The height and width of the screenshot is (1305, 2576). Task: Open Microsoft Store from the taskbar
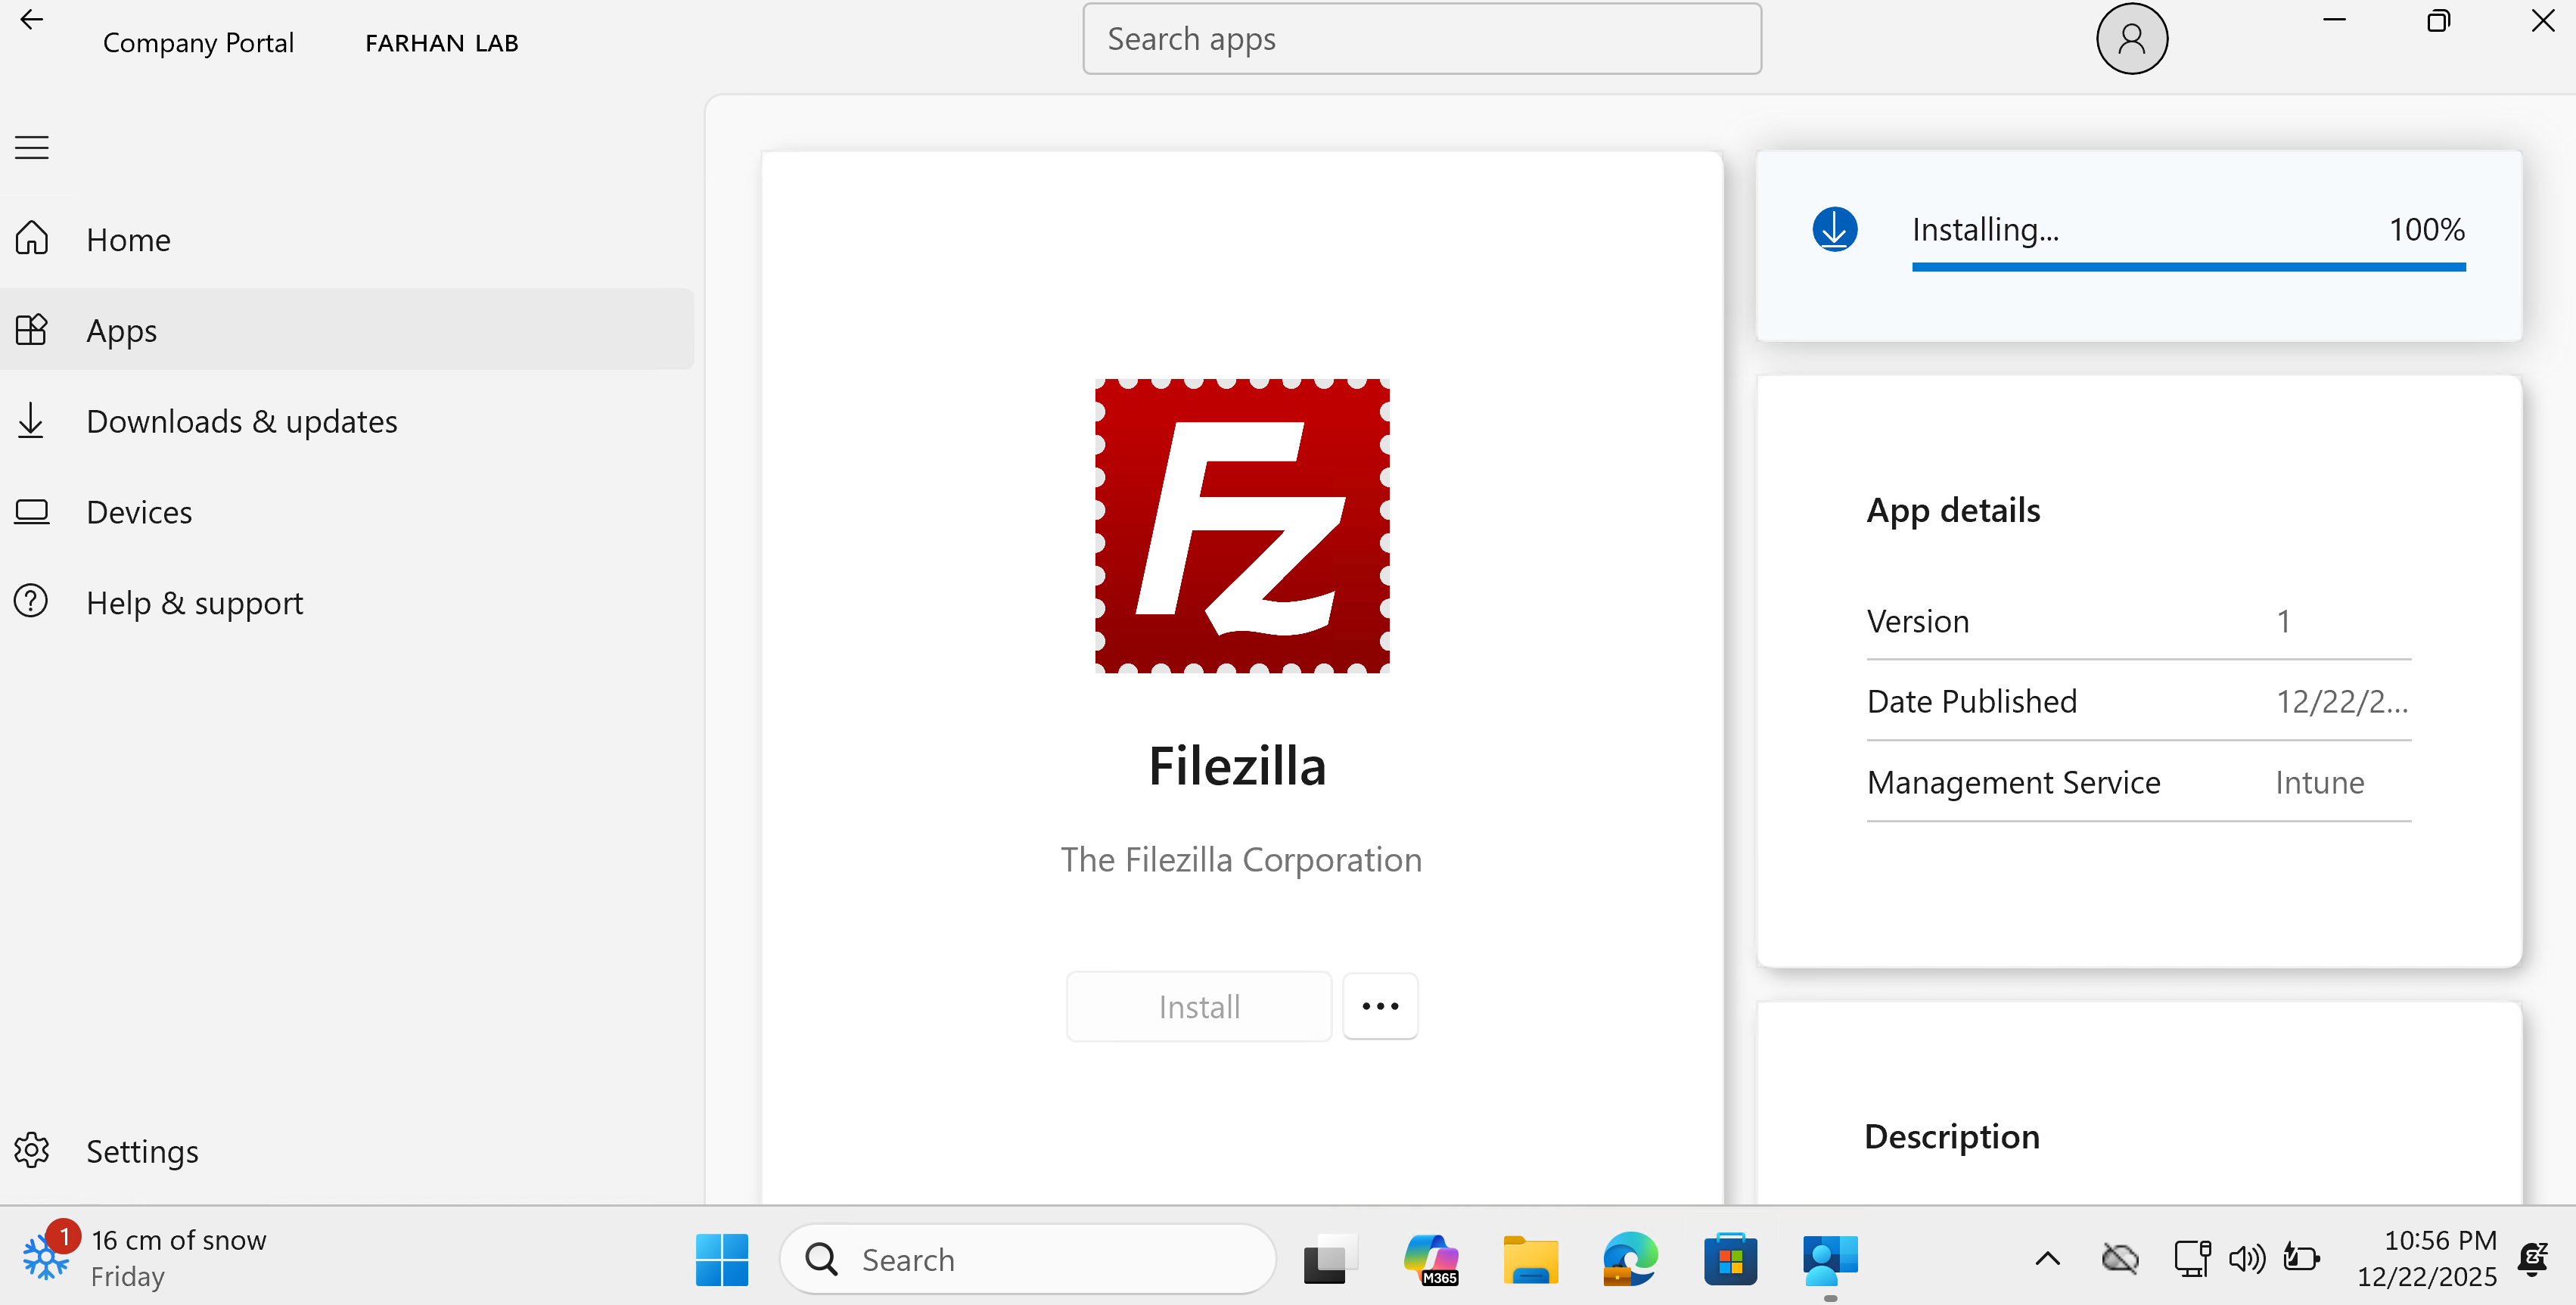1730,1259
